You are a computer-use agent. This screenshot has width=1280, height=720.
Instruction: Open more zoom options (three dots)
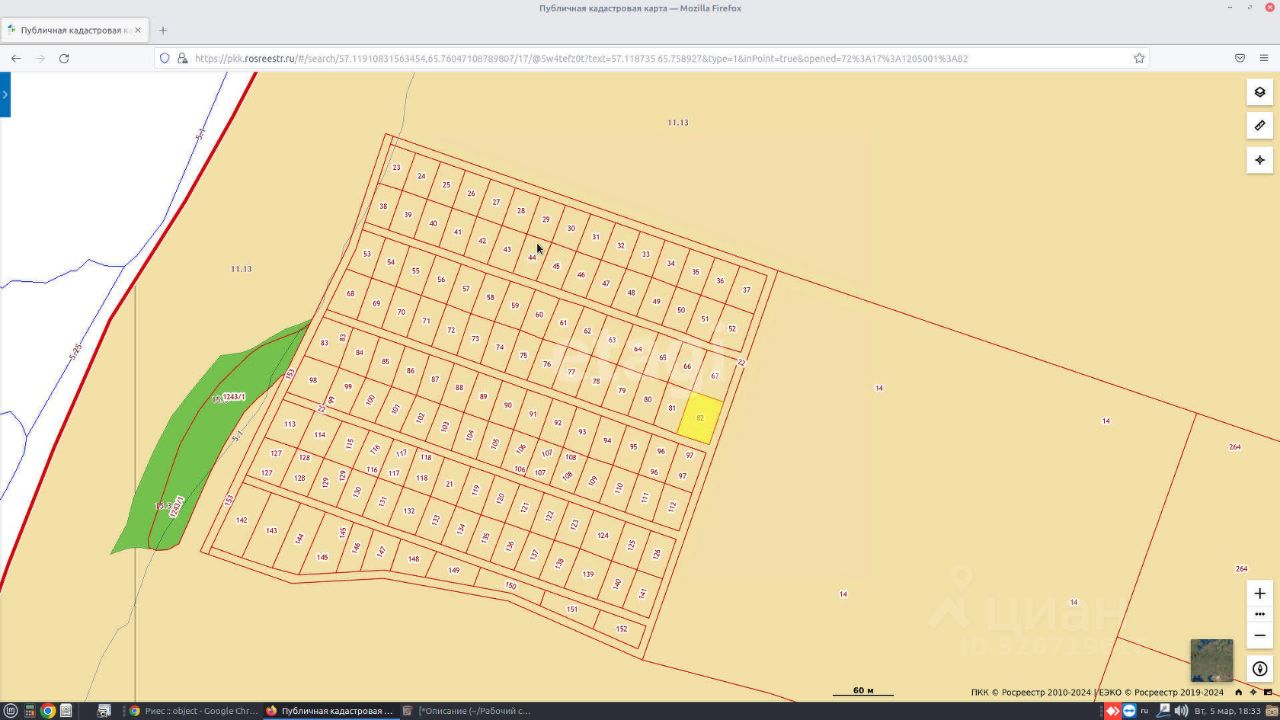(x=1259, y=614)
